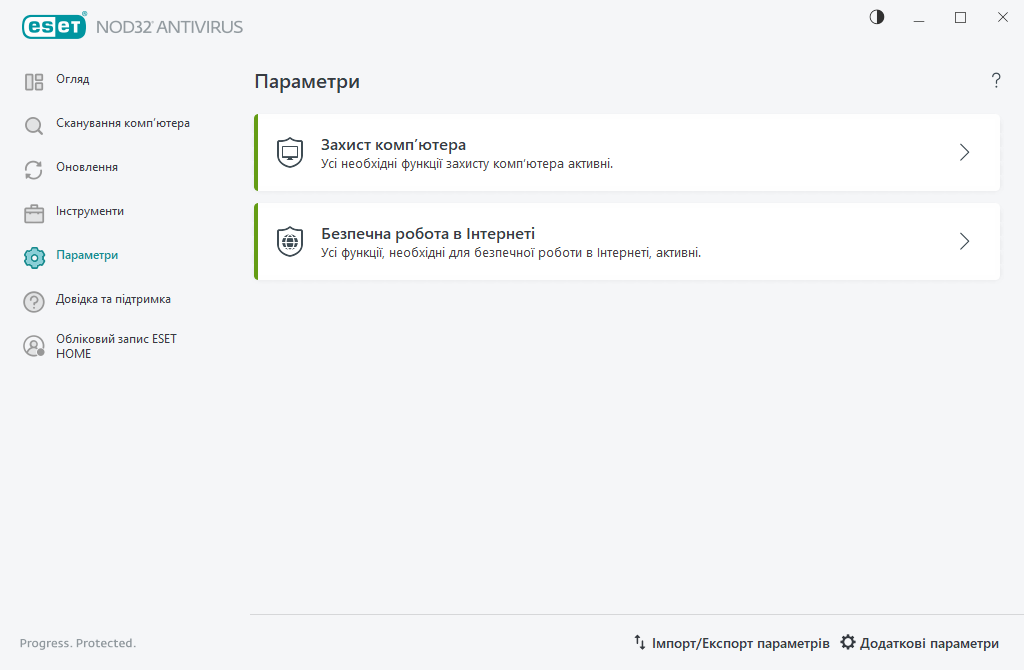The width and height of the screenshot is (1024, 670).
Task: Click the Parameters gear icon in sidebar
Action: pyautogui.click(x=34, y=258)
